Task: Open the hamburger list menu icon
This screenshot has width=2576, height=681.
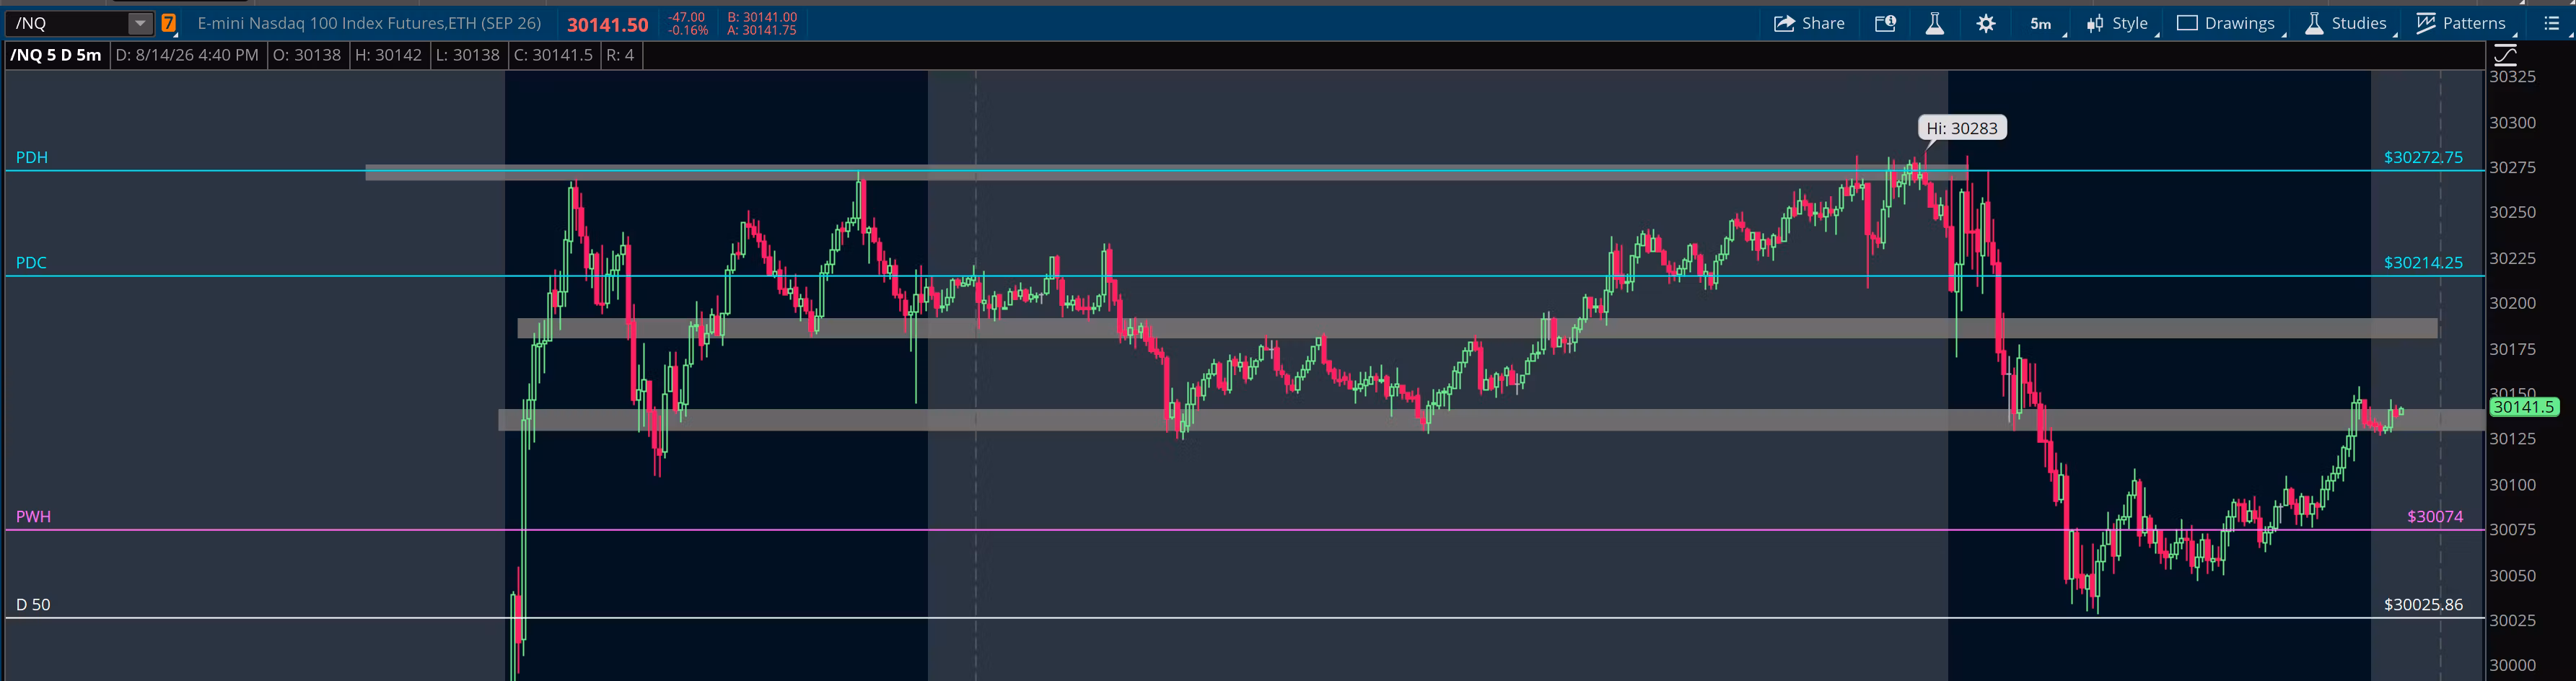Action: point(2551,23)
